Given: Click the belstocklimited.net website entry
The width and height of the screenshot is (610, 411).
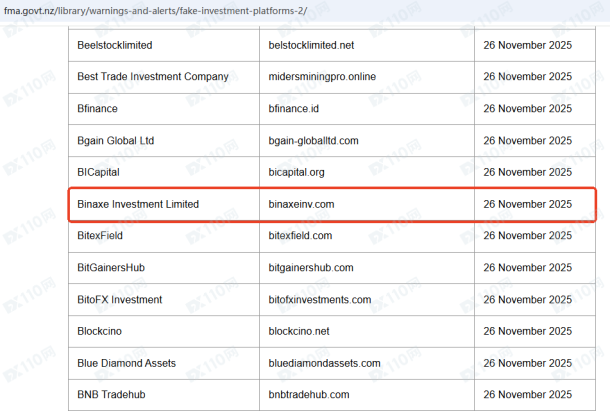Looking at the screenshot, I should (313, 45).
